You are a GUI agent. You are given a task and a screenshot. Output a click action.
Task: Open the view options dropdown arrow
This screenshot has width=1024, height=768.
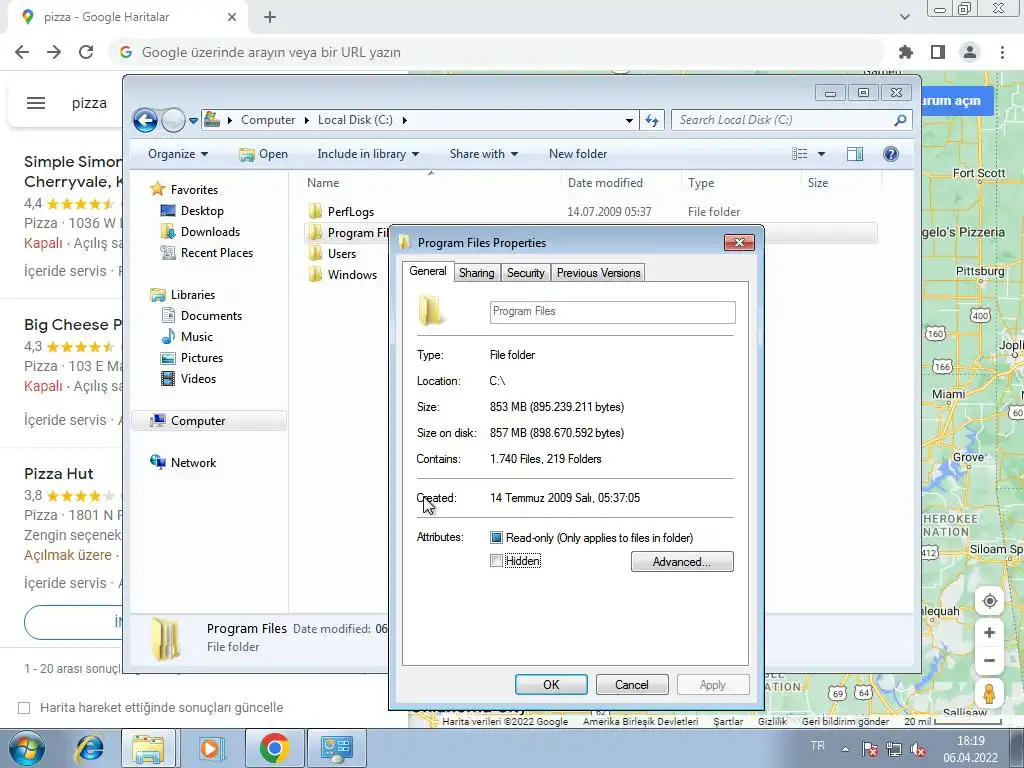[822, 154]
